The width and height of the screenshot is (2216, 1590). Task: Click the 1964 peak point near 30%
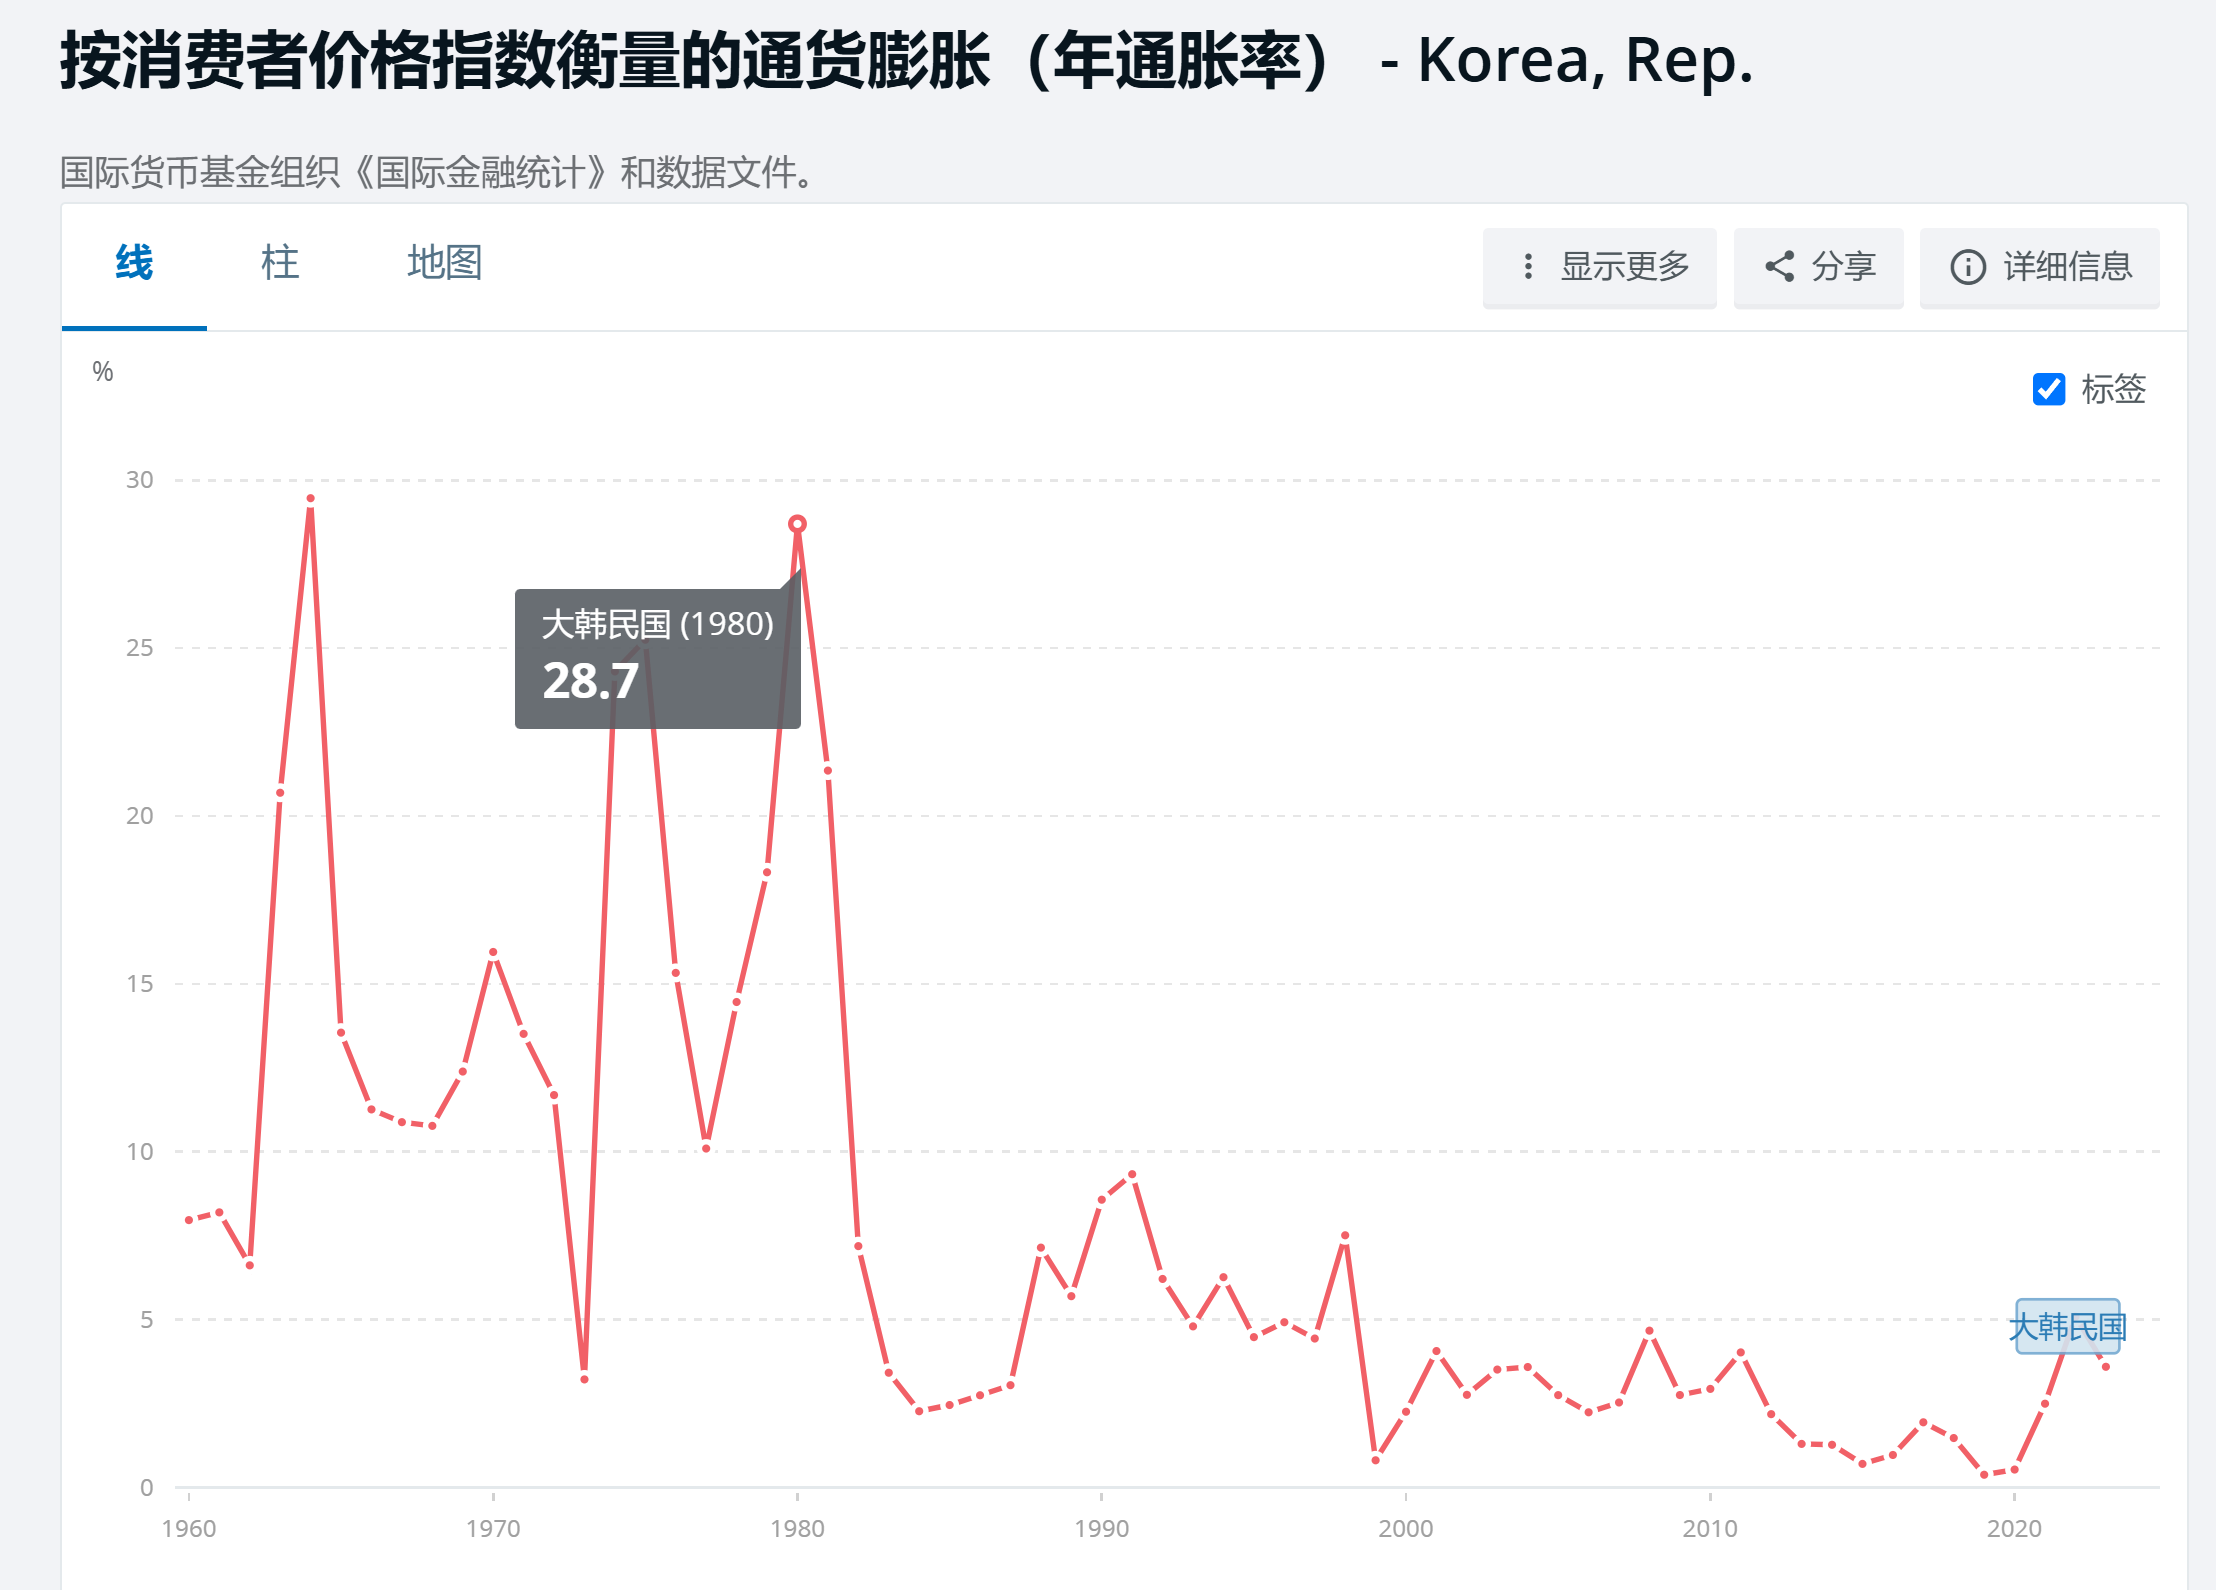[x=311, y=499]
